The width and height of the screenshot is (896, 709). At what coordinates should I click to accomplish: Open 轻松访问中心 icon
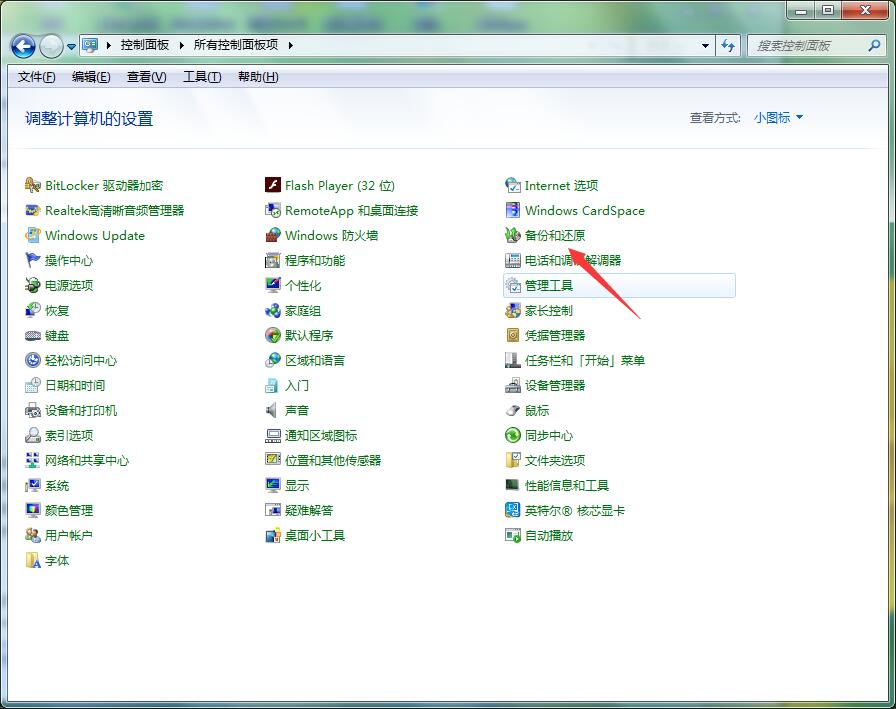coord(33,360)
